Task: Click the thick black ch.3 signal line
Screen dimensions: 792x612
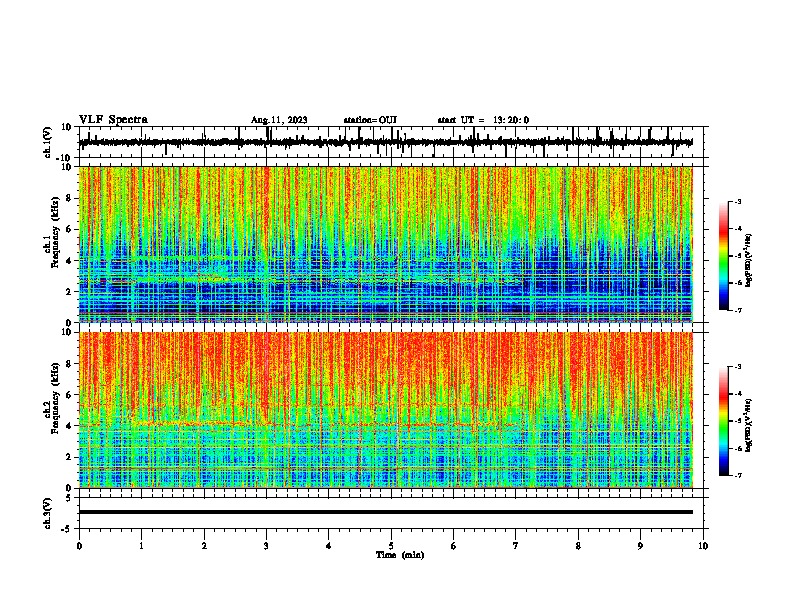Action: click(x=386, y=512)
